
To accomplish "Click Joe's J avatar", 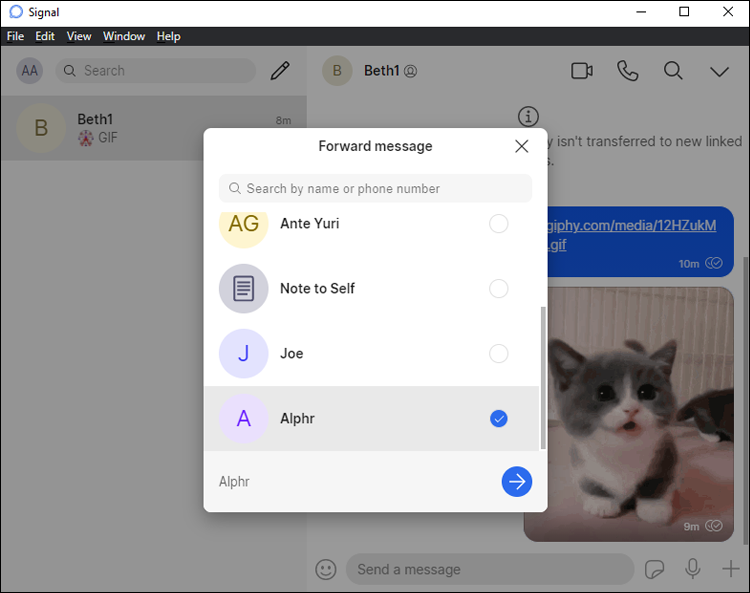I will pos(243,354).
